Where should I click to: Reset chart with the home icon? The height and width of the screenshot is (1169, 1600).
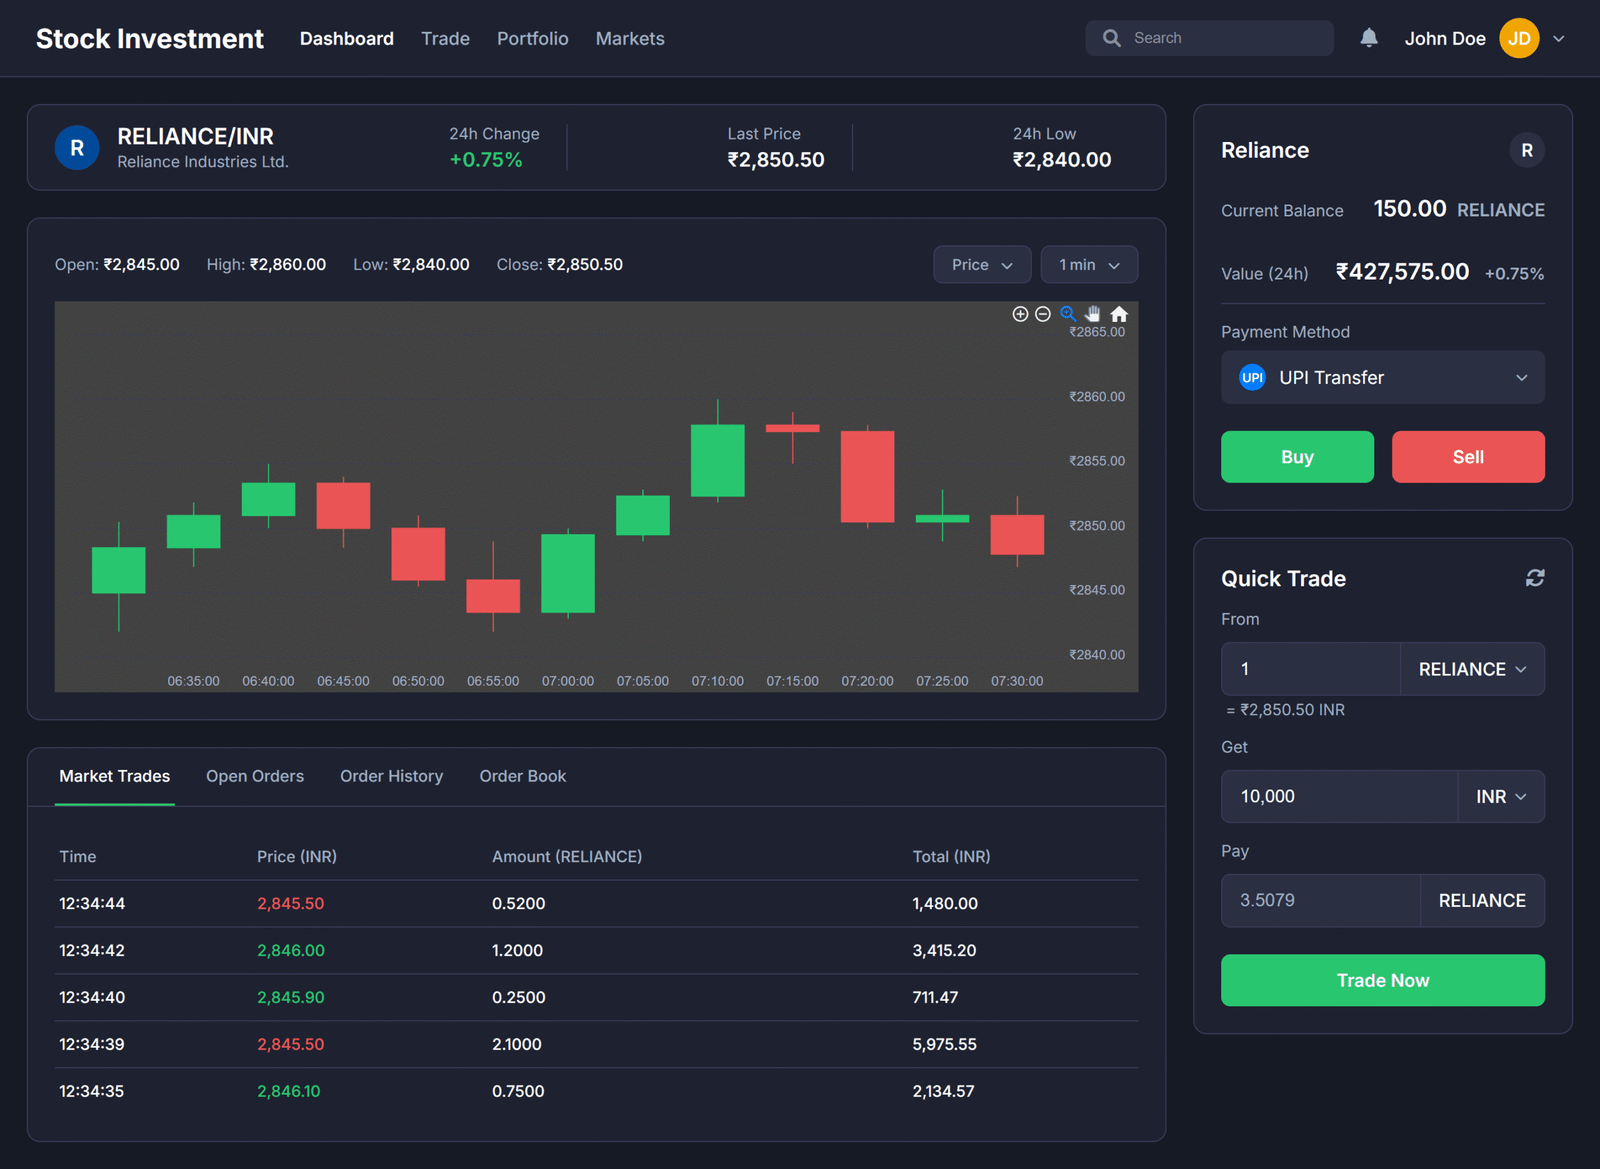(x=1119, y=314)
